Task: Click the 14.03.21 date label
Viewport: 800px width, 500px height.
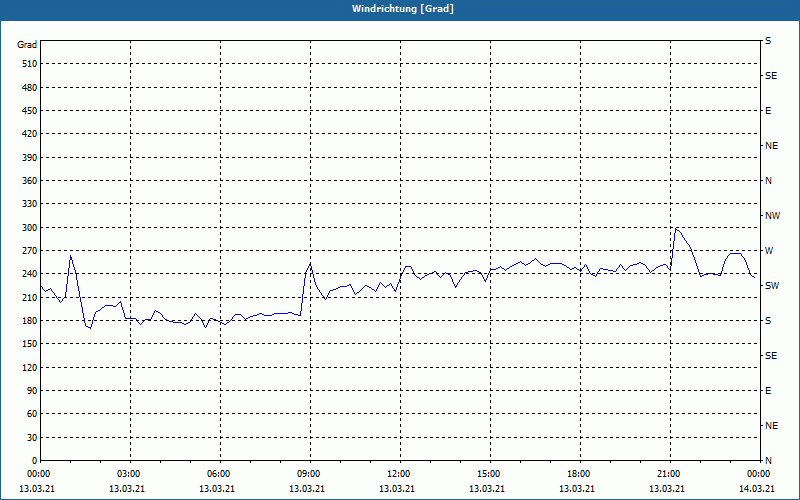Action: pyautogui.click(x=757, y=489)
